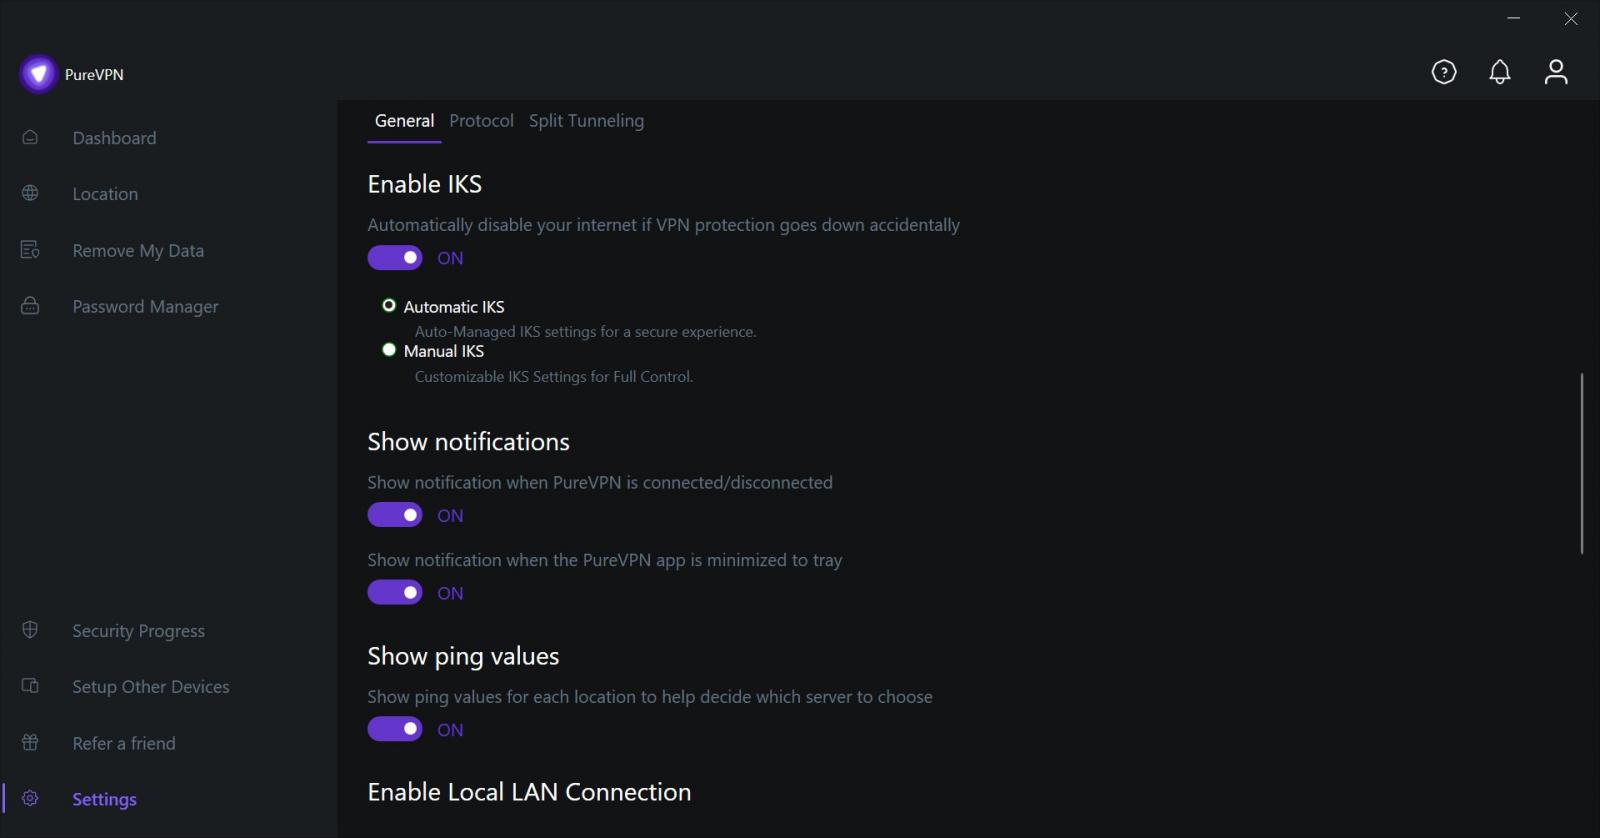This screenshot has width=1600, height=838.
Task: Open the Dashboard page
Action: pyautogui.click(x=114, y=137)
